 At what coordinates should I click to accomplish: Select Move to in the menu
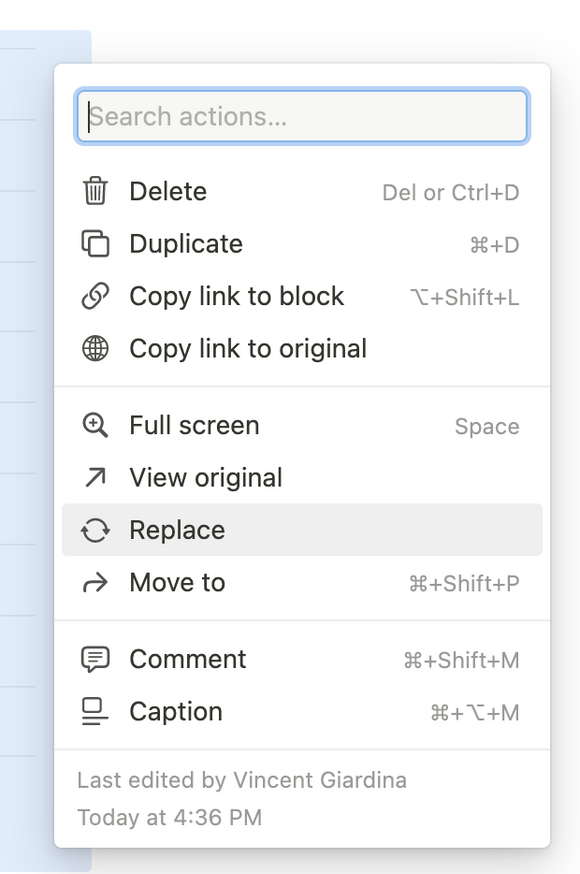pyautogui.click(x=177, y=582)
